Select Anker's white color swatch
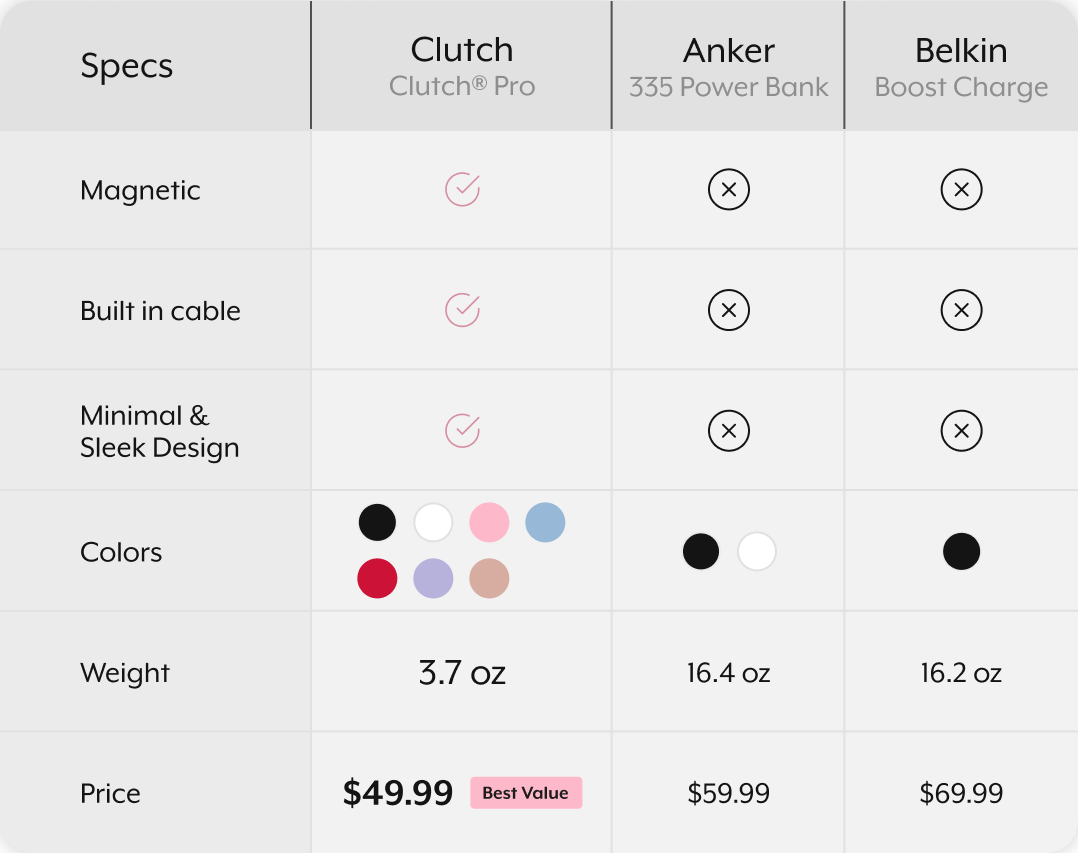The width and height of the screenshot is (1078, 853). [757, 551]
